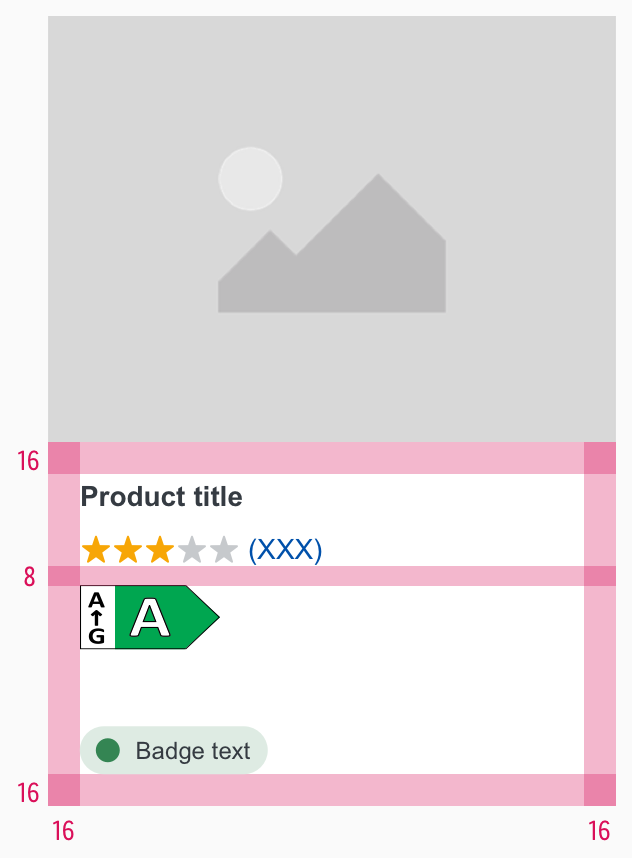
Task: Click the left-side 16 label above bottom row
Action: point(28,793)
